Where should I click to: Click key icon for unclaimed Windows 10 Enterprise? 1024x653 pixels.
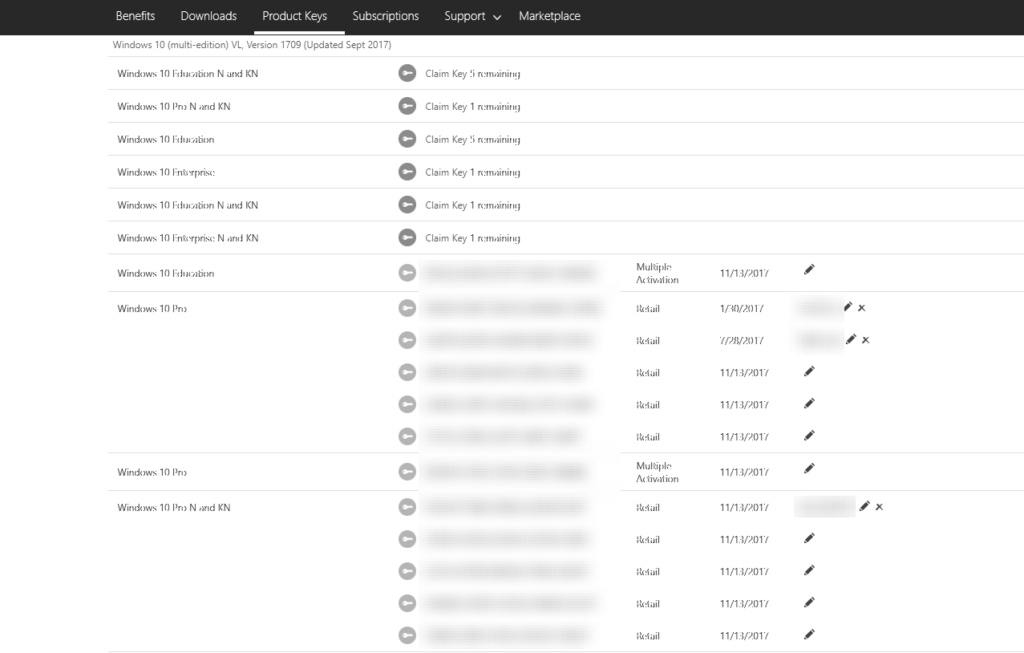click(407, 172)
